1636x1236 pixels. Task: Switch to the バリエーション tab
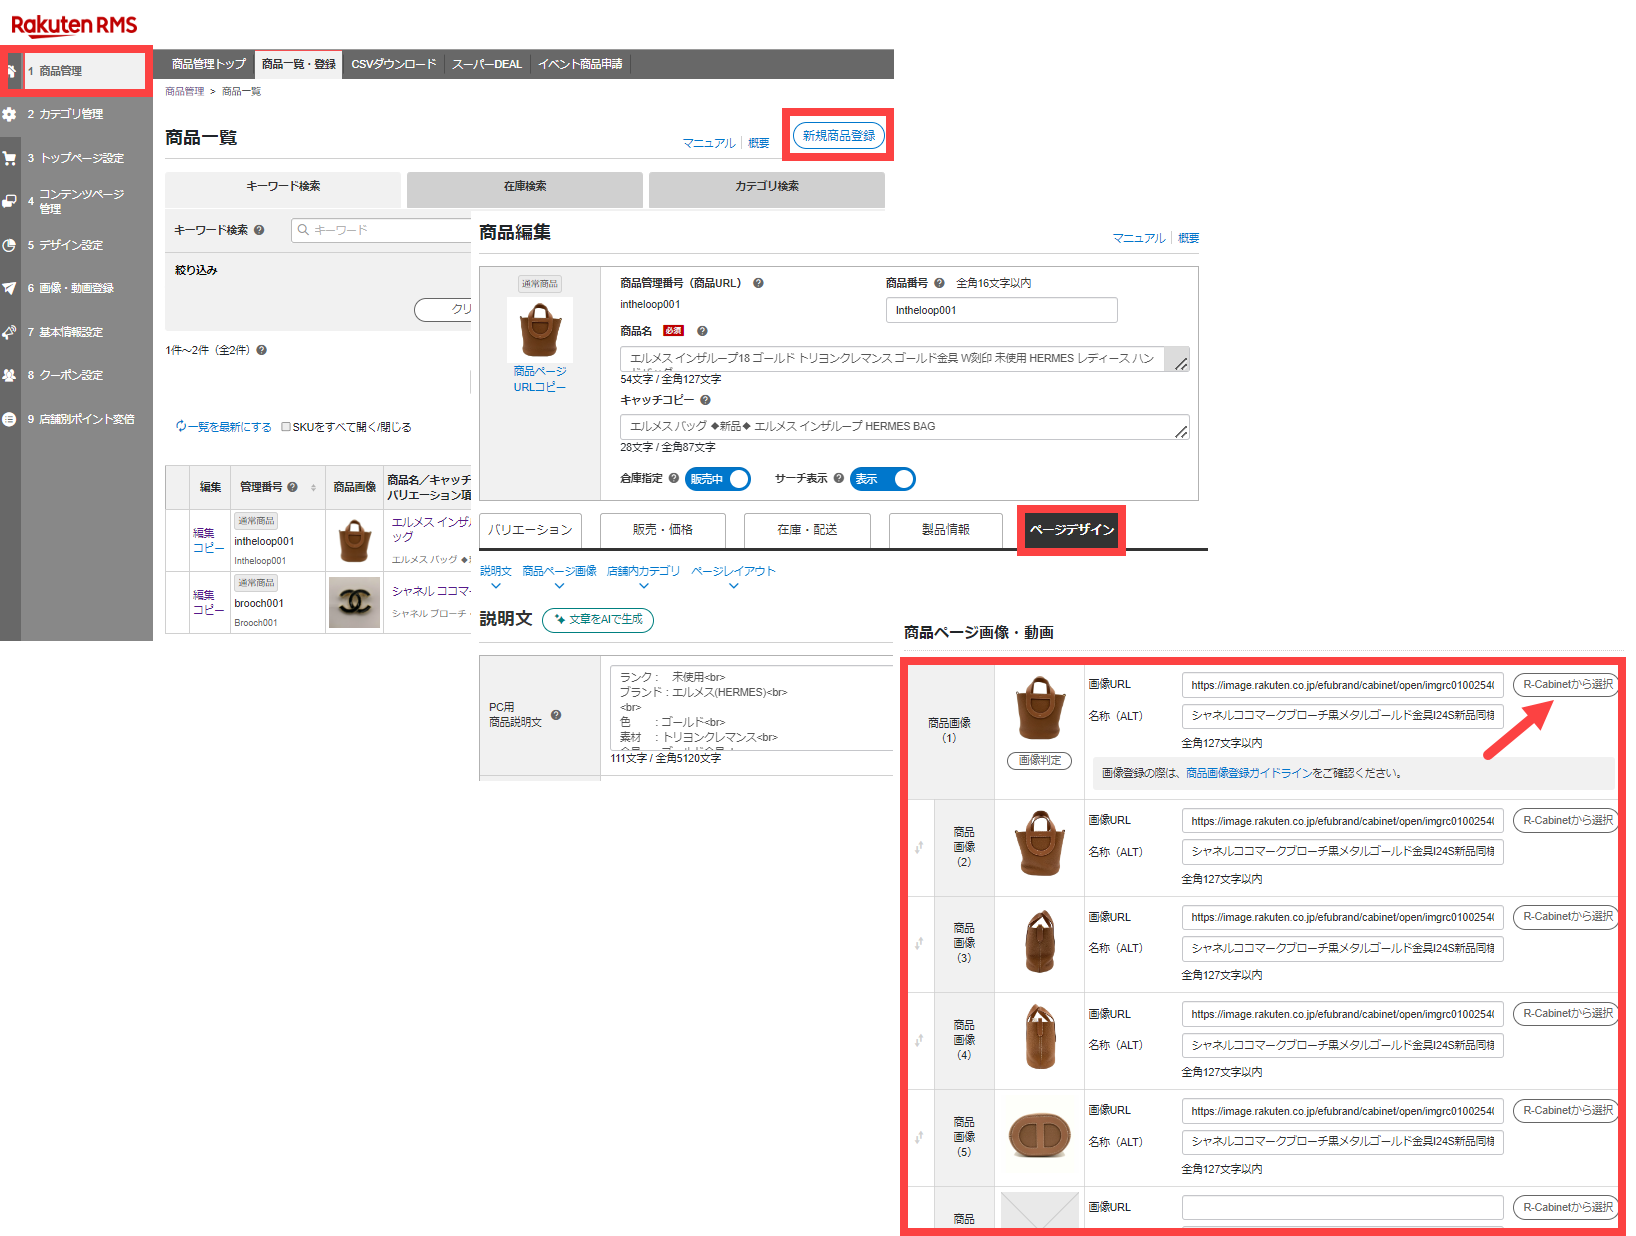pyautogui.click(x=530, y=530)
